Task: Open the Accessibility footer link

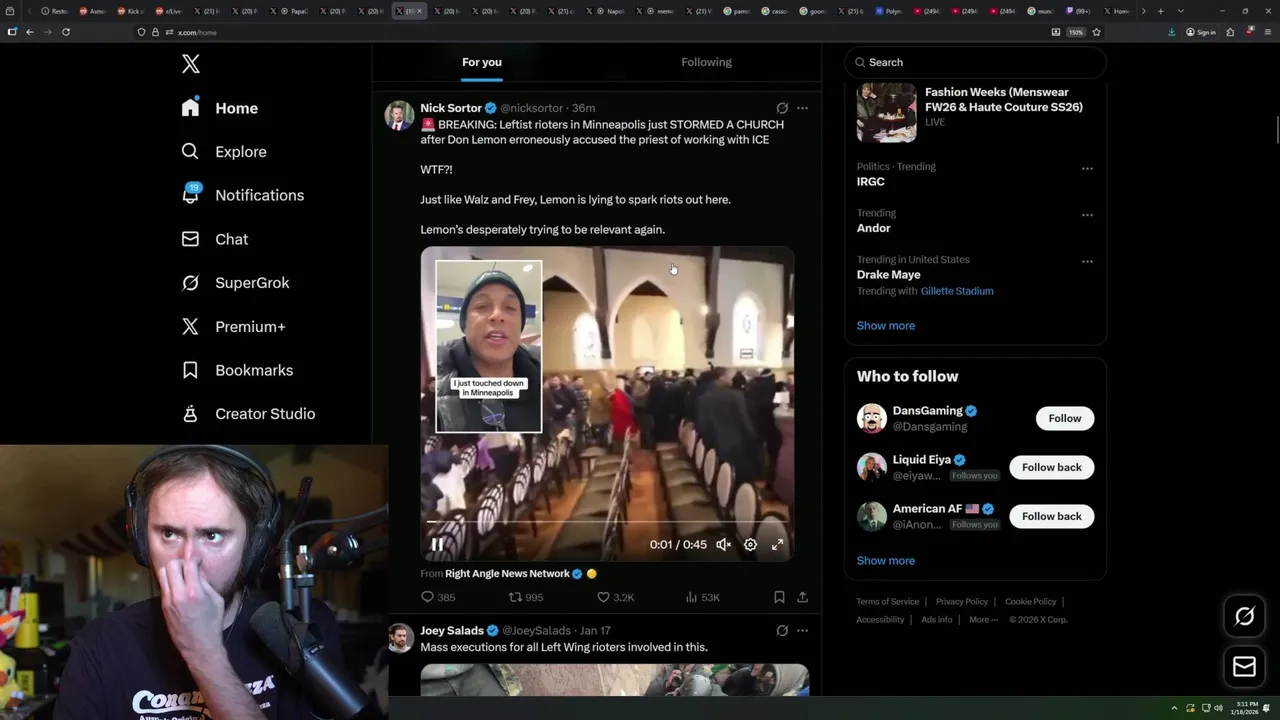Action: 880,619
